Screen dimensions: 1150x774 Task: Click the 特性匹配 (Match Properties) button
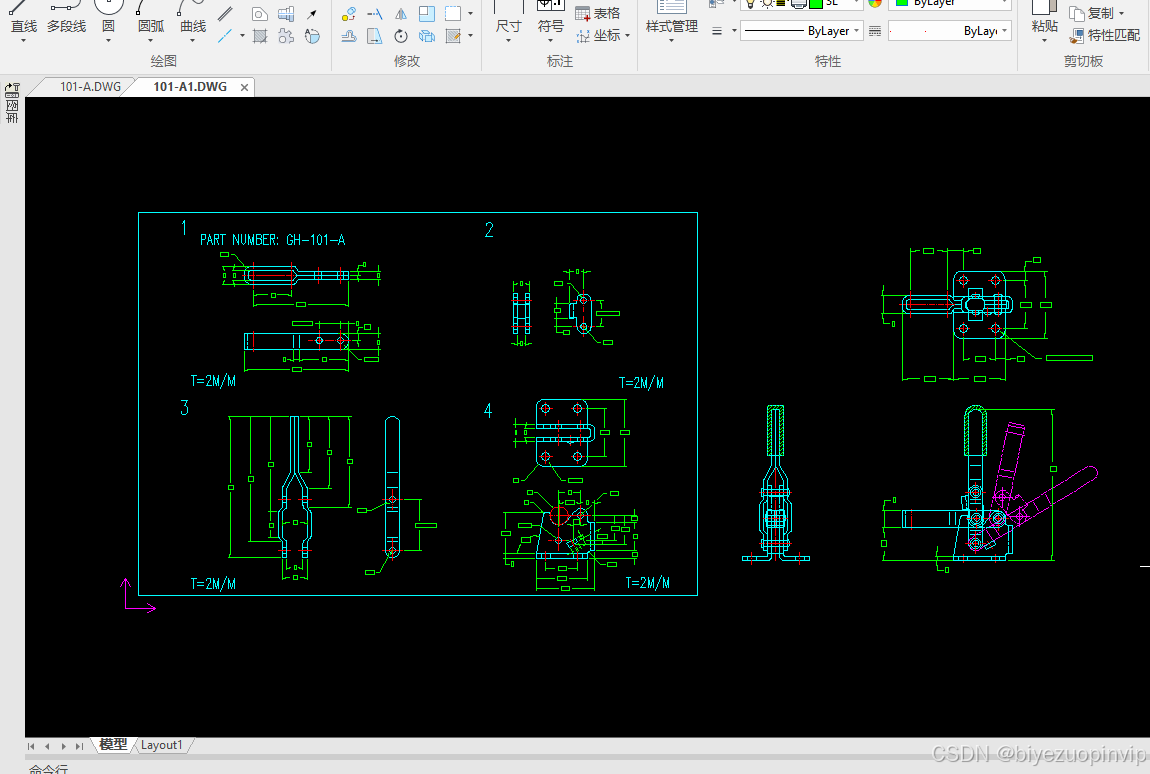coord(1105,35)
